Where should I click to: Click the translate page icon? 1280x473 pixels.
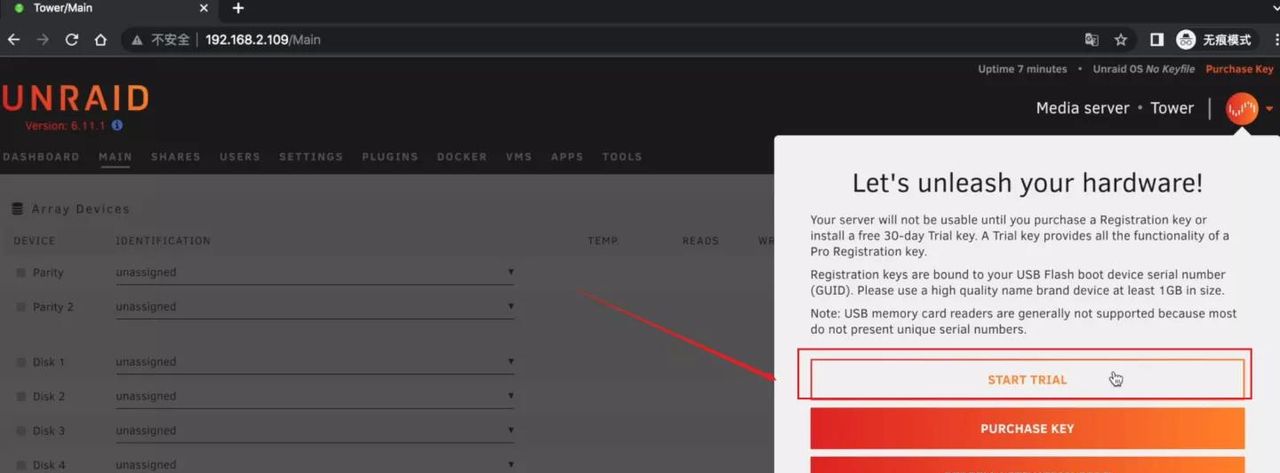pyautogui.click(x=1092, y=40)
